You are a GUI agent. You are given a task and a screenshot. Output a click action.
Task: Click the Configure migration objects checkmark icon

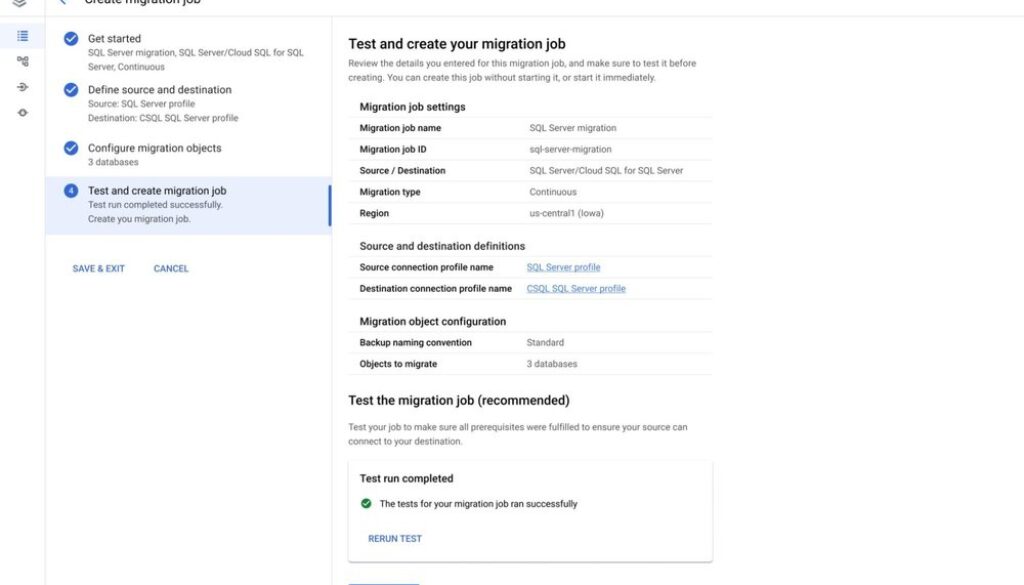tap(71, 148)
